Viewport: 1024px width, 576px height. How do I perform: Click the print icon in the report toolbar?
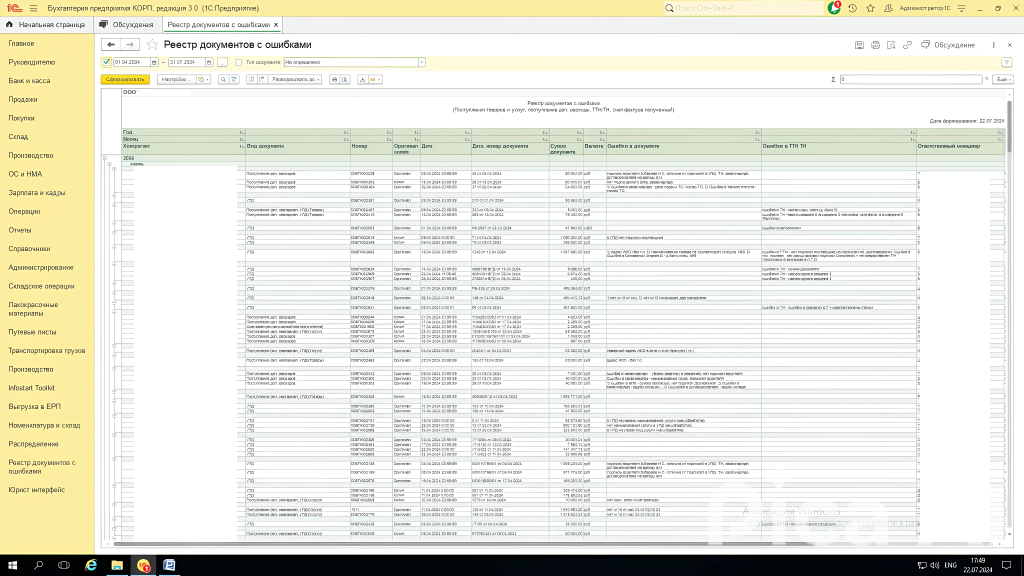[x=335, y=79]
